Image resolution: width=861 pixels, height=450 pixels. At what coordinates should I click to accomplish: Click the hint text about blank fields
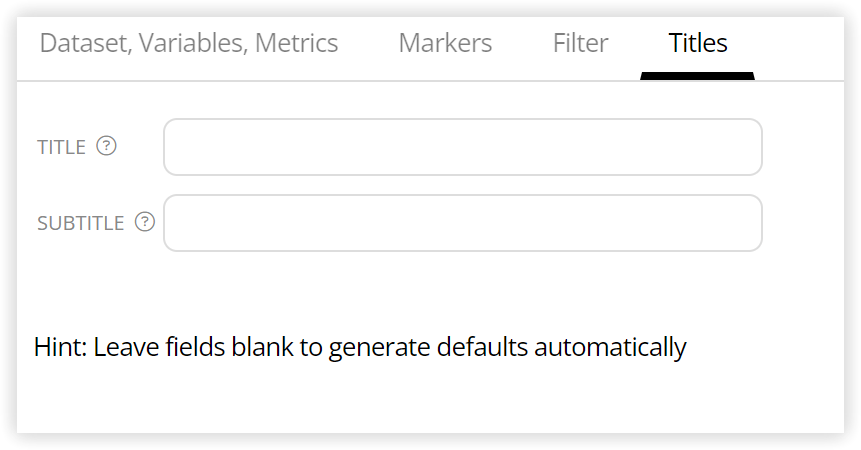360,347
